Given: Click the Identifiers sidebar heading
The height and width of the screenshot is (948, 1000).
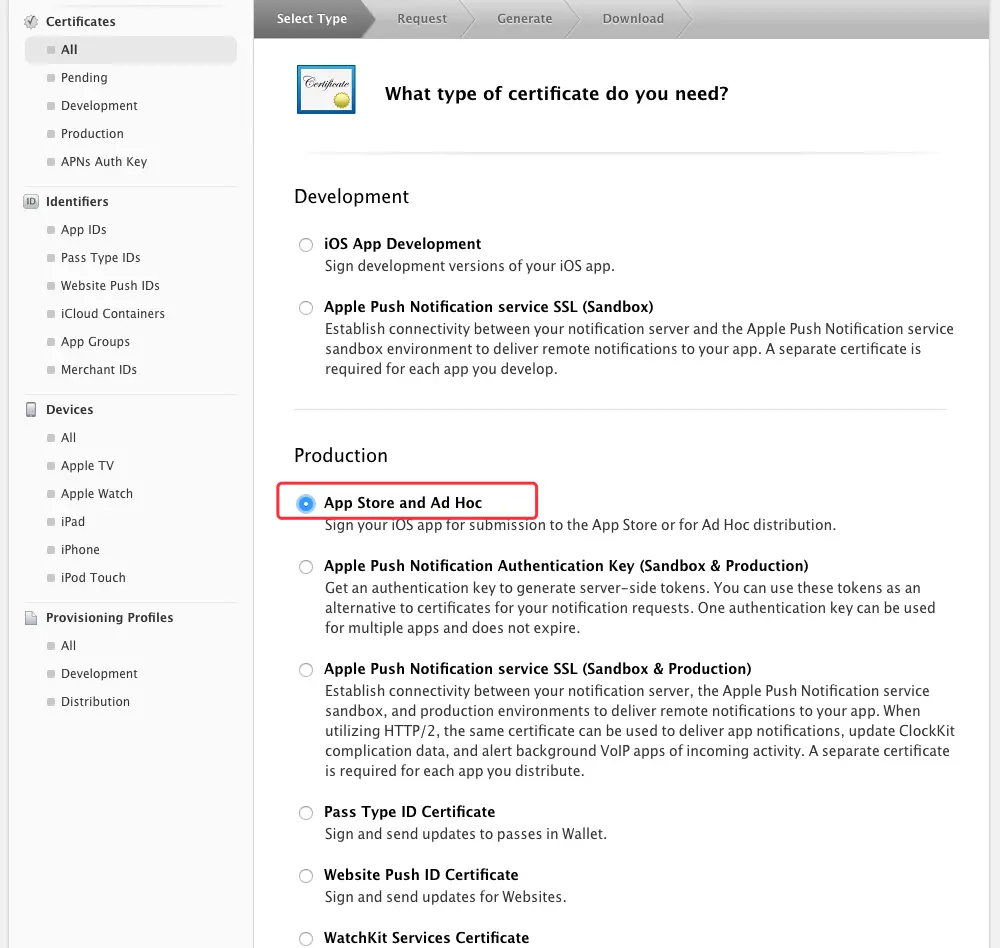Looking at the screenshot, I should 77,202.
